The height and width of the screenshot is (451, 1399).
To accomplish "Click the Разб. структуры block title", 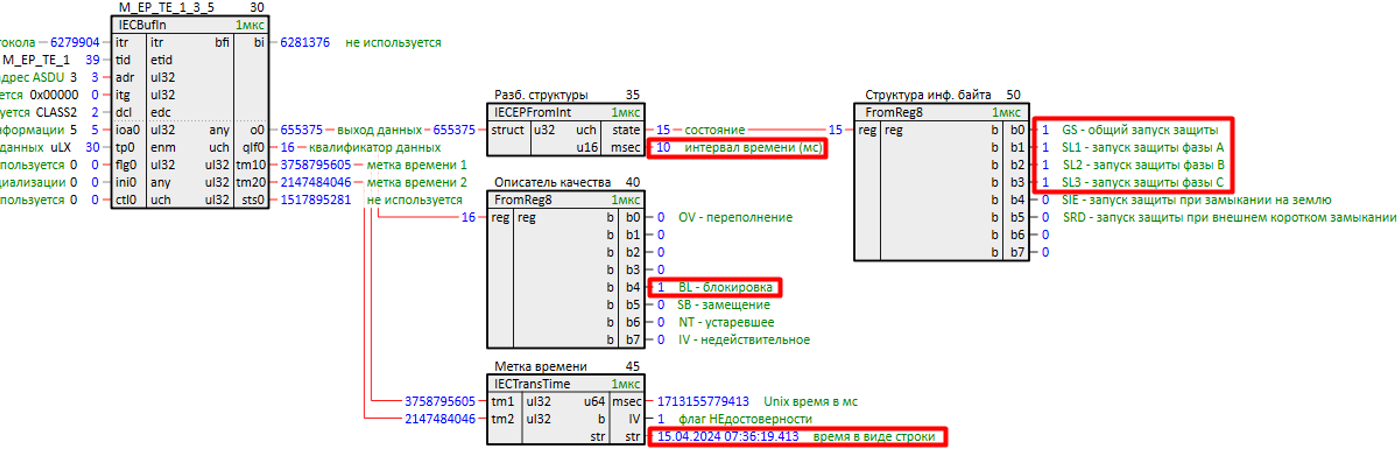I will 541,95.
